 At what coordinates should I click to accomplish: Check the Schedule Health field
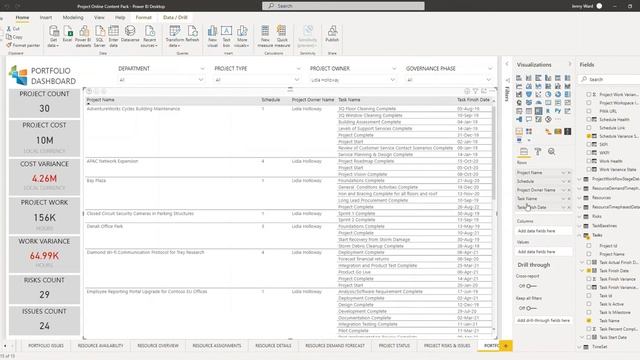coord(589,119)
